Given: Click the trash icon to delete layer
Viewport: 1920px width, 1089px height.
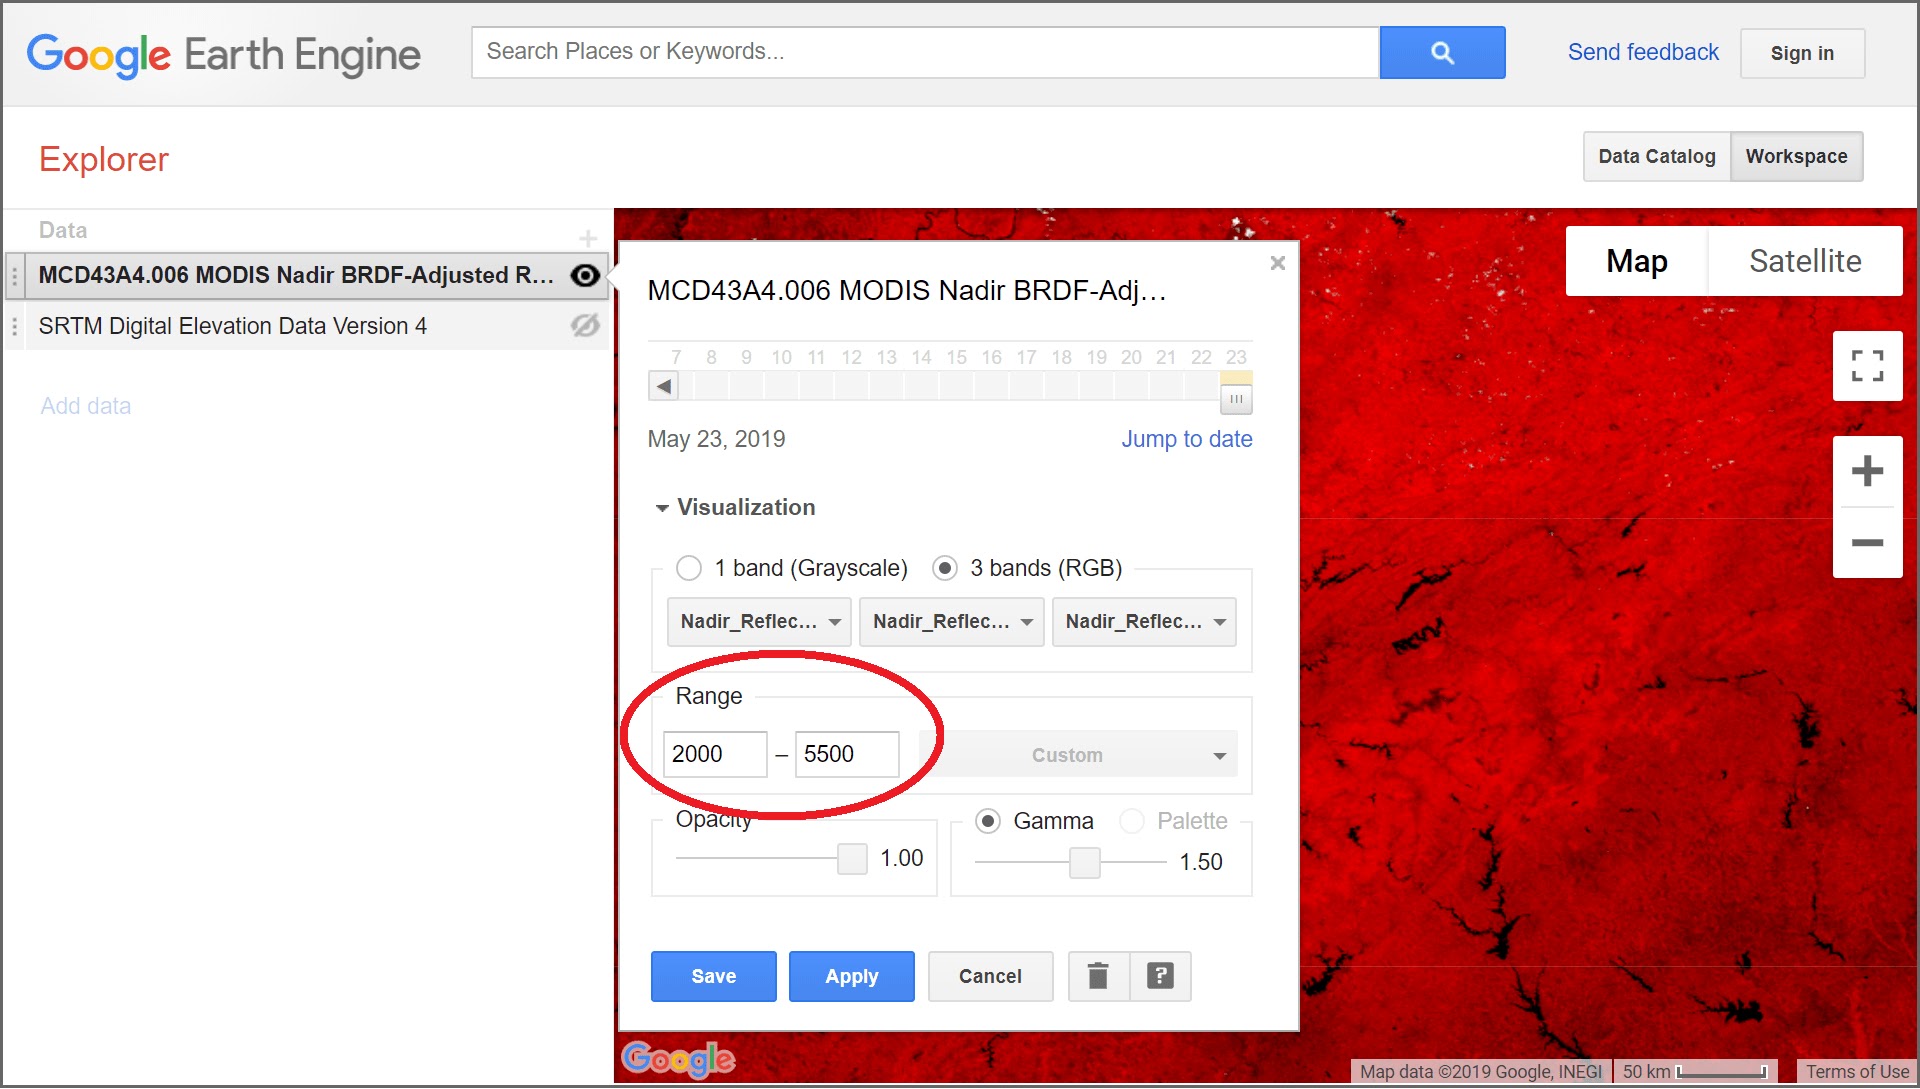Looking at the screenshot, I should point(1098,976).
